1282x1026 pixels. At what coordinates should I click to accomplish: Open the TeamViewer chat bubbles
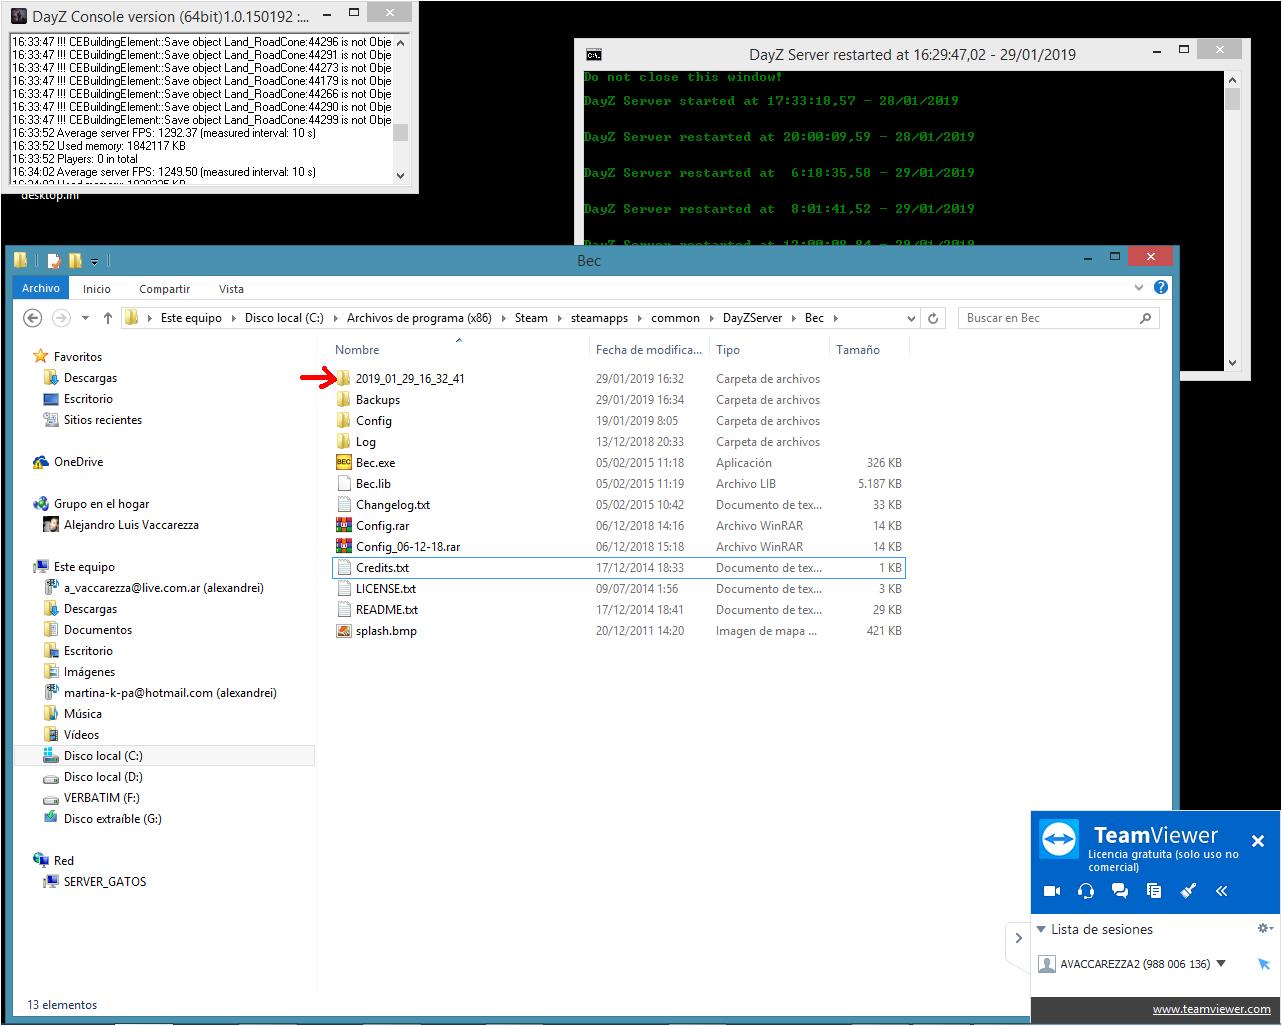tap(1120, 891)
